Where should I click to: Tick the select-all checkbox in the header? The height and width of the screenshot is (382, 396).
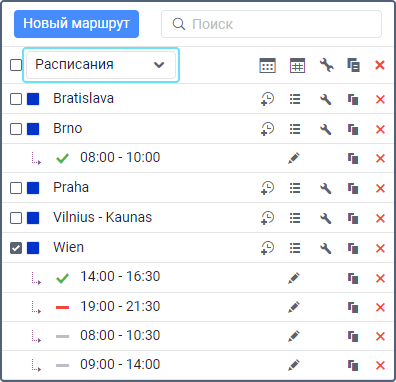(16, 65)
